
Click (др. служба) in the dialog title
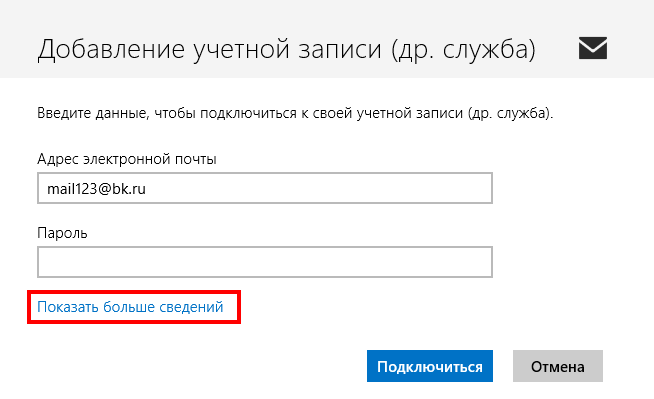463,50
